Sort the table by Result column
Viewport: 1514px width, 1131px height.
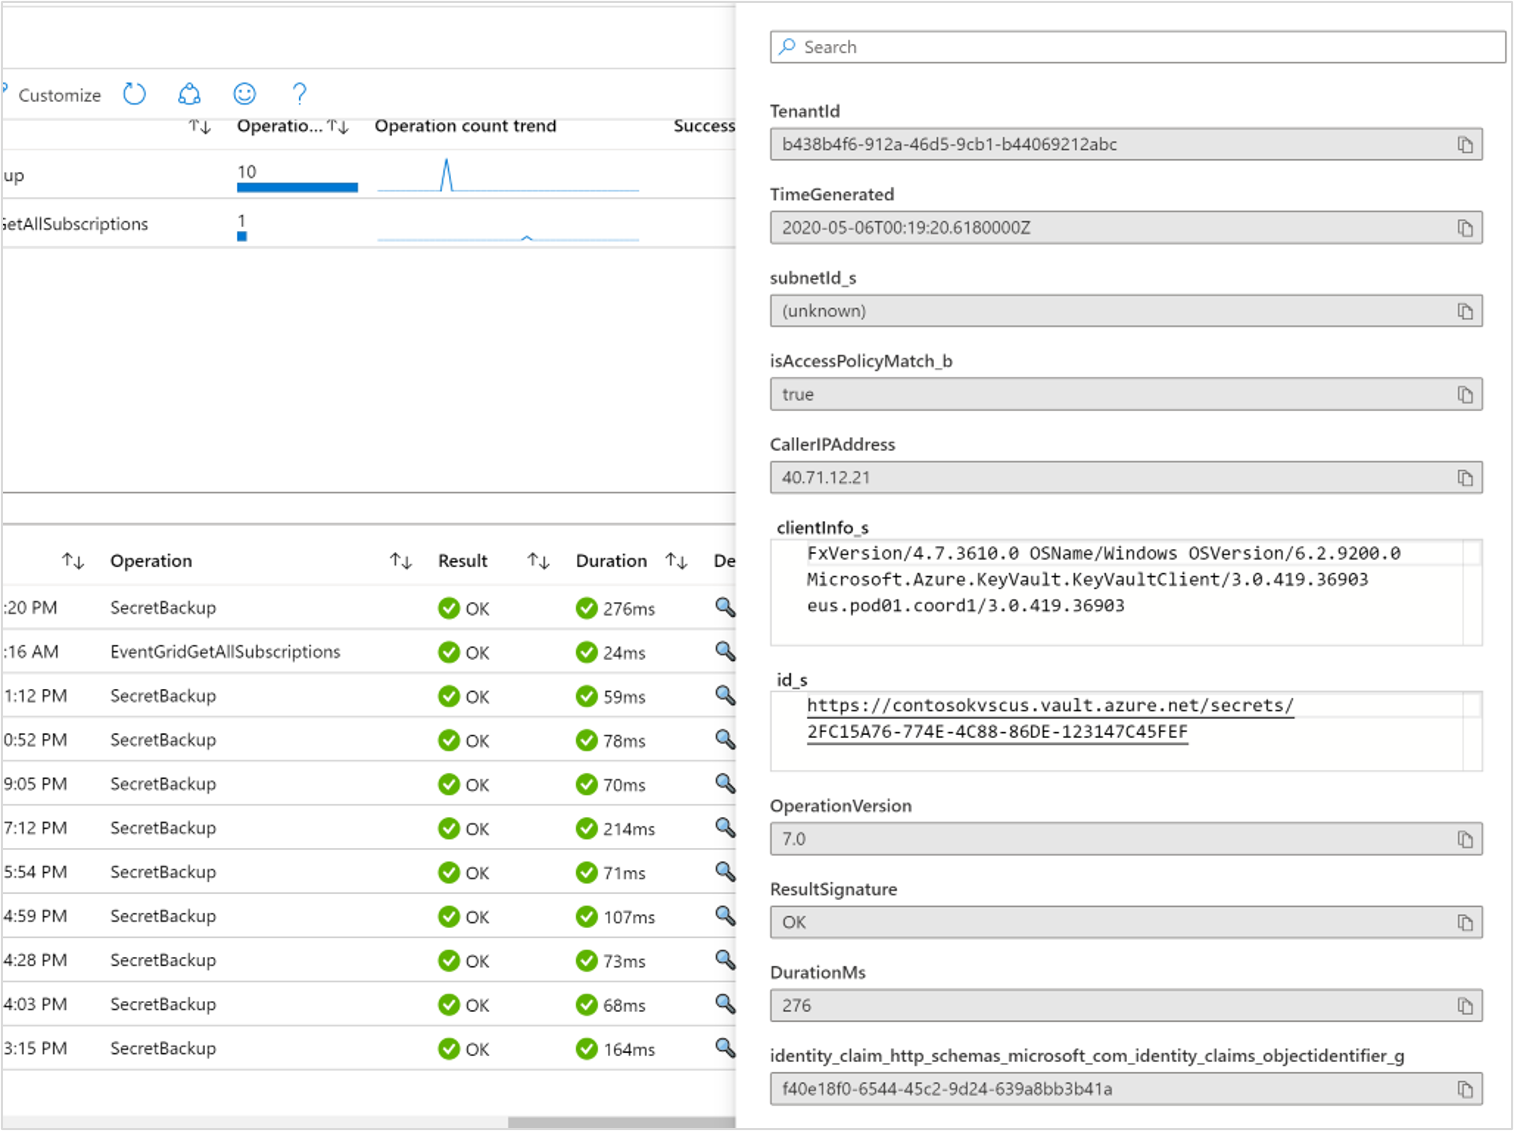click(538, 560)
